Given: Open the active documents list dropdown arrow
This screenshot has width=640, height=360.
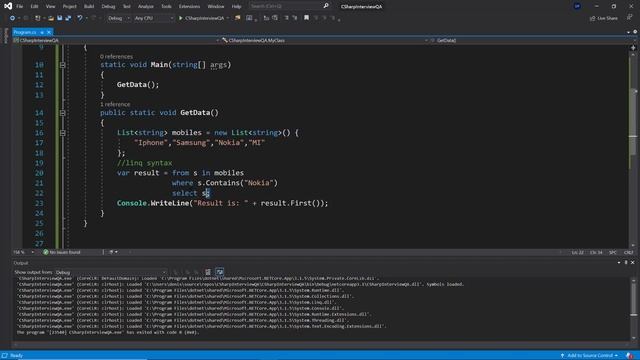Looking at the screenshot, I should 628,32.
